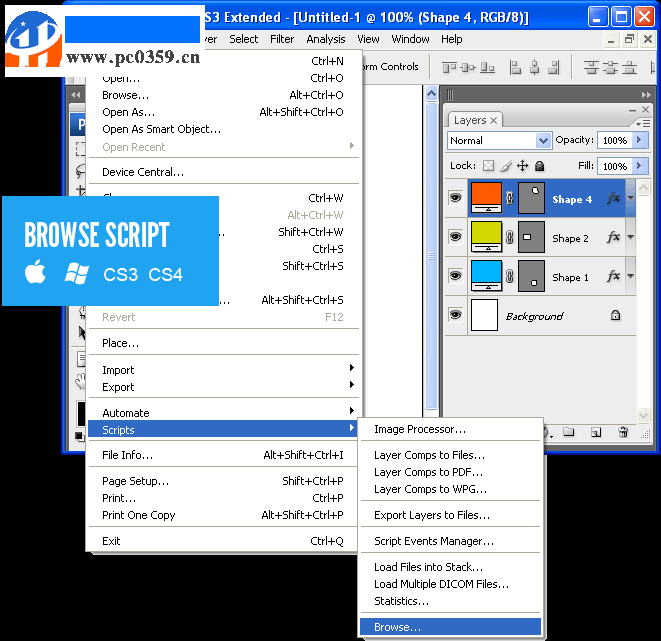
Task: Click Align top edges icon
Action: [x=449, y=67]
